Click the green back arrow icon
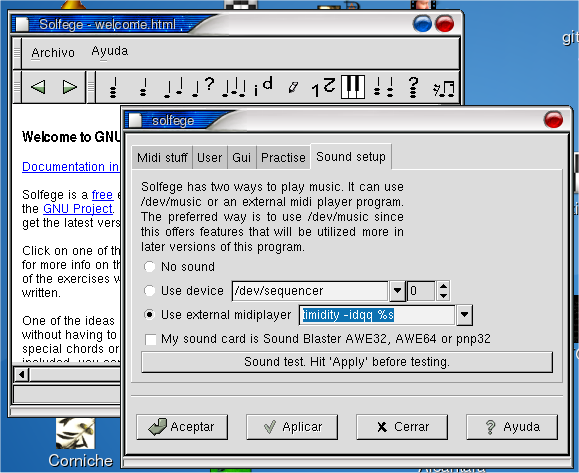Viewport: 579px width, 473px height. point(38,87)
